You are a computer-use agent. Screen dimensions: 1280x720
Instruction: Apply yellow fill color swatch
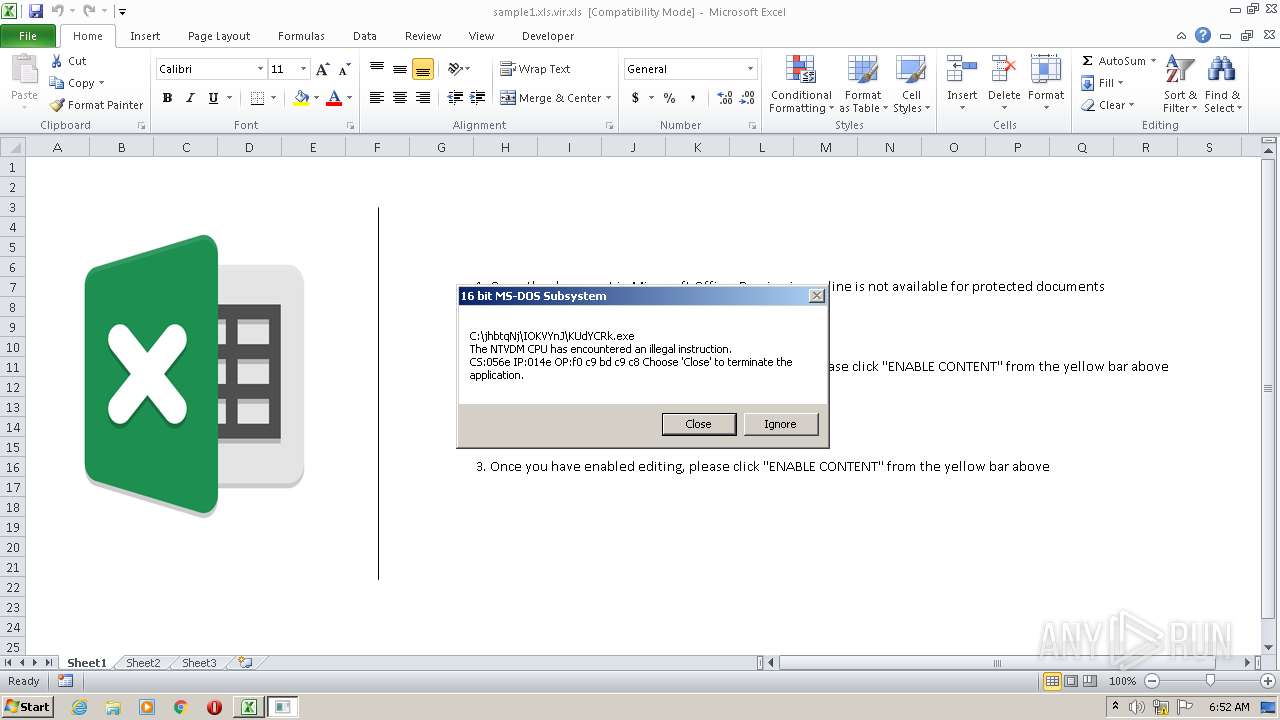coord(302,98)
